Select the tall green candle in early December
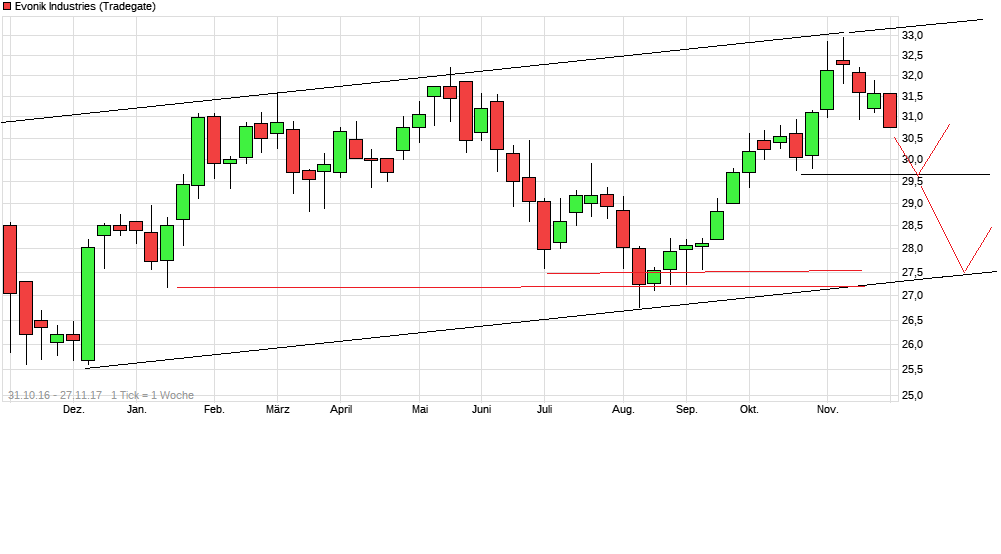Viewport: 1001px width, 554px height. [x=88, y=303]
